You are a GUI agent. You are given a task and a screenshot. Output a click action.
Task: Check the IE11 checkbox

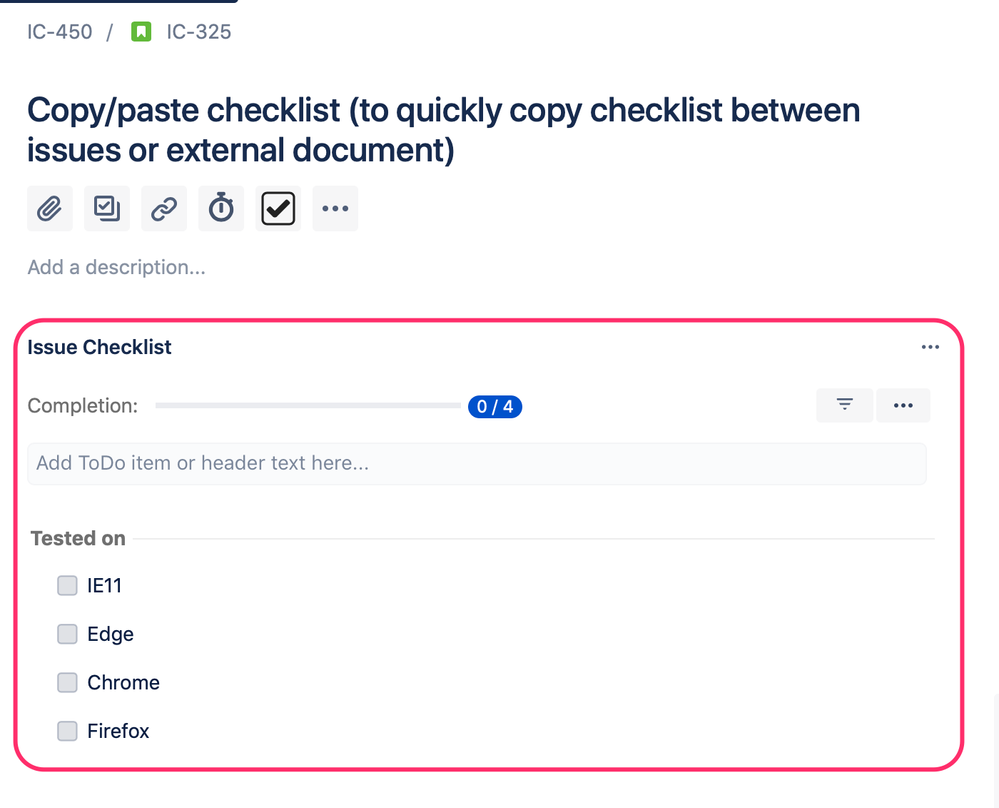click(67, 585)
